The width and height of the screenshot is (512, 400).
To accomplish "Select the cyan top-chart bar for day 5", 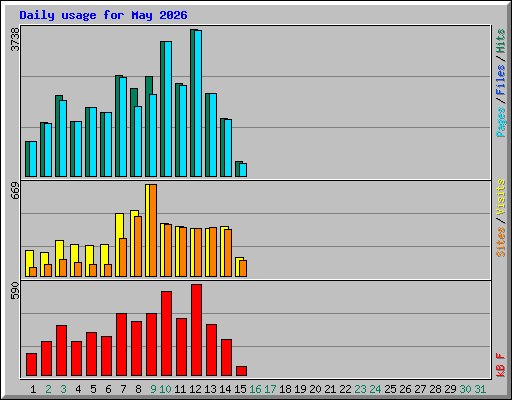I will pyautogui.click(x=93, y=142).
